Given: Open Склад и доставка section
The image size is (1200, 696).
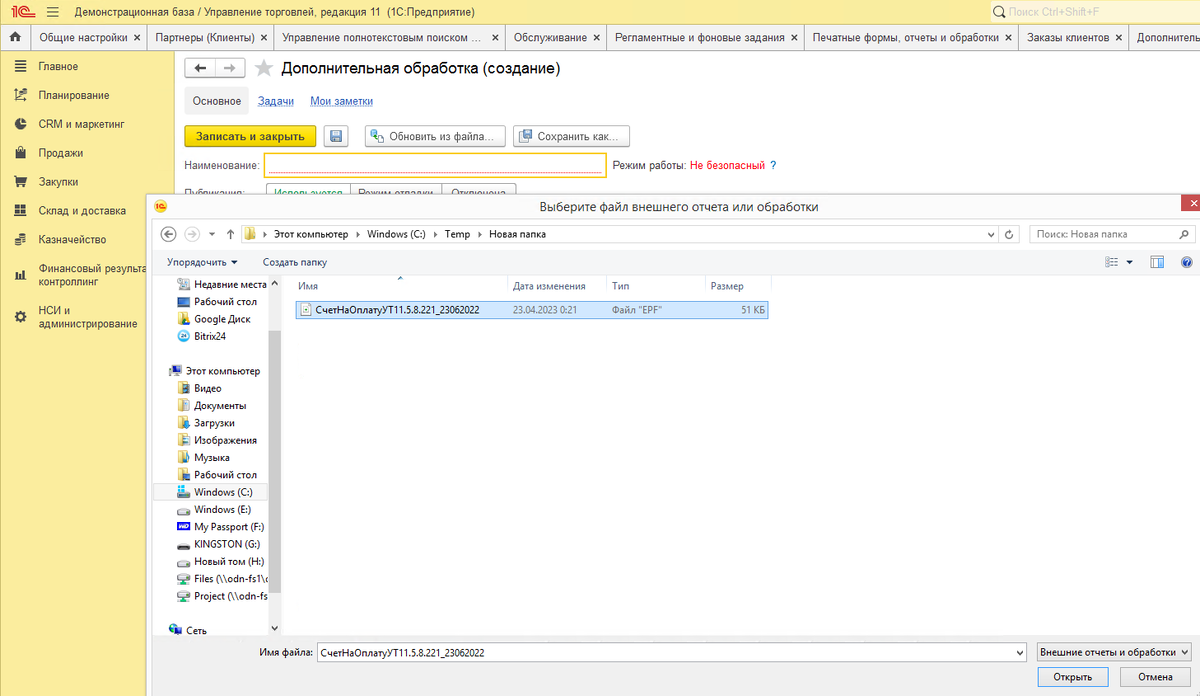Looking at the screenshot, I should point(82,211).
